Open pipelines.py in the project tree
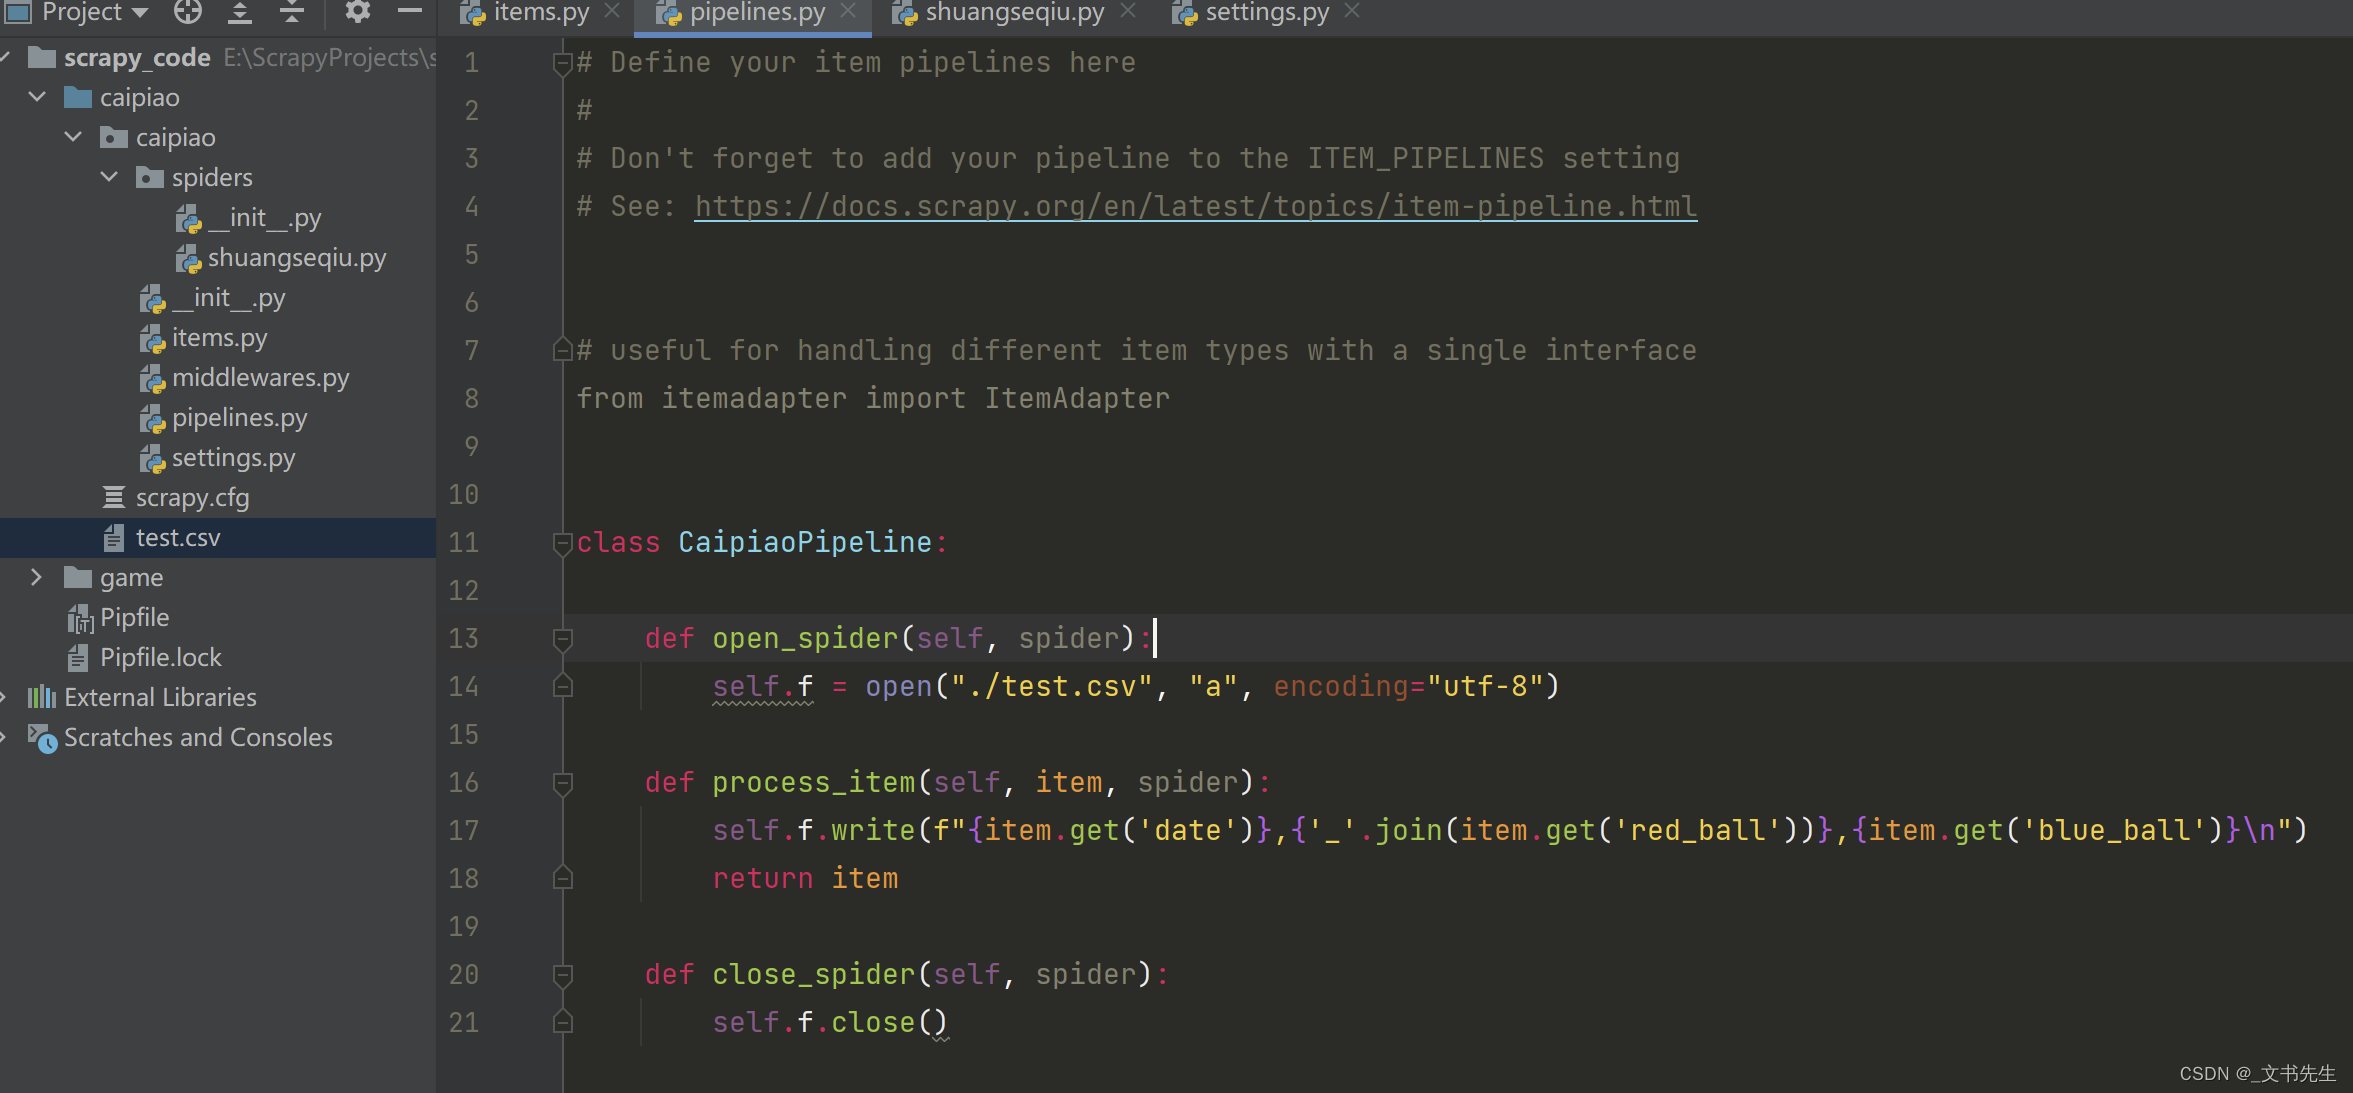Viewport: 2353px width, 1093px height. (239, 418)
